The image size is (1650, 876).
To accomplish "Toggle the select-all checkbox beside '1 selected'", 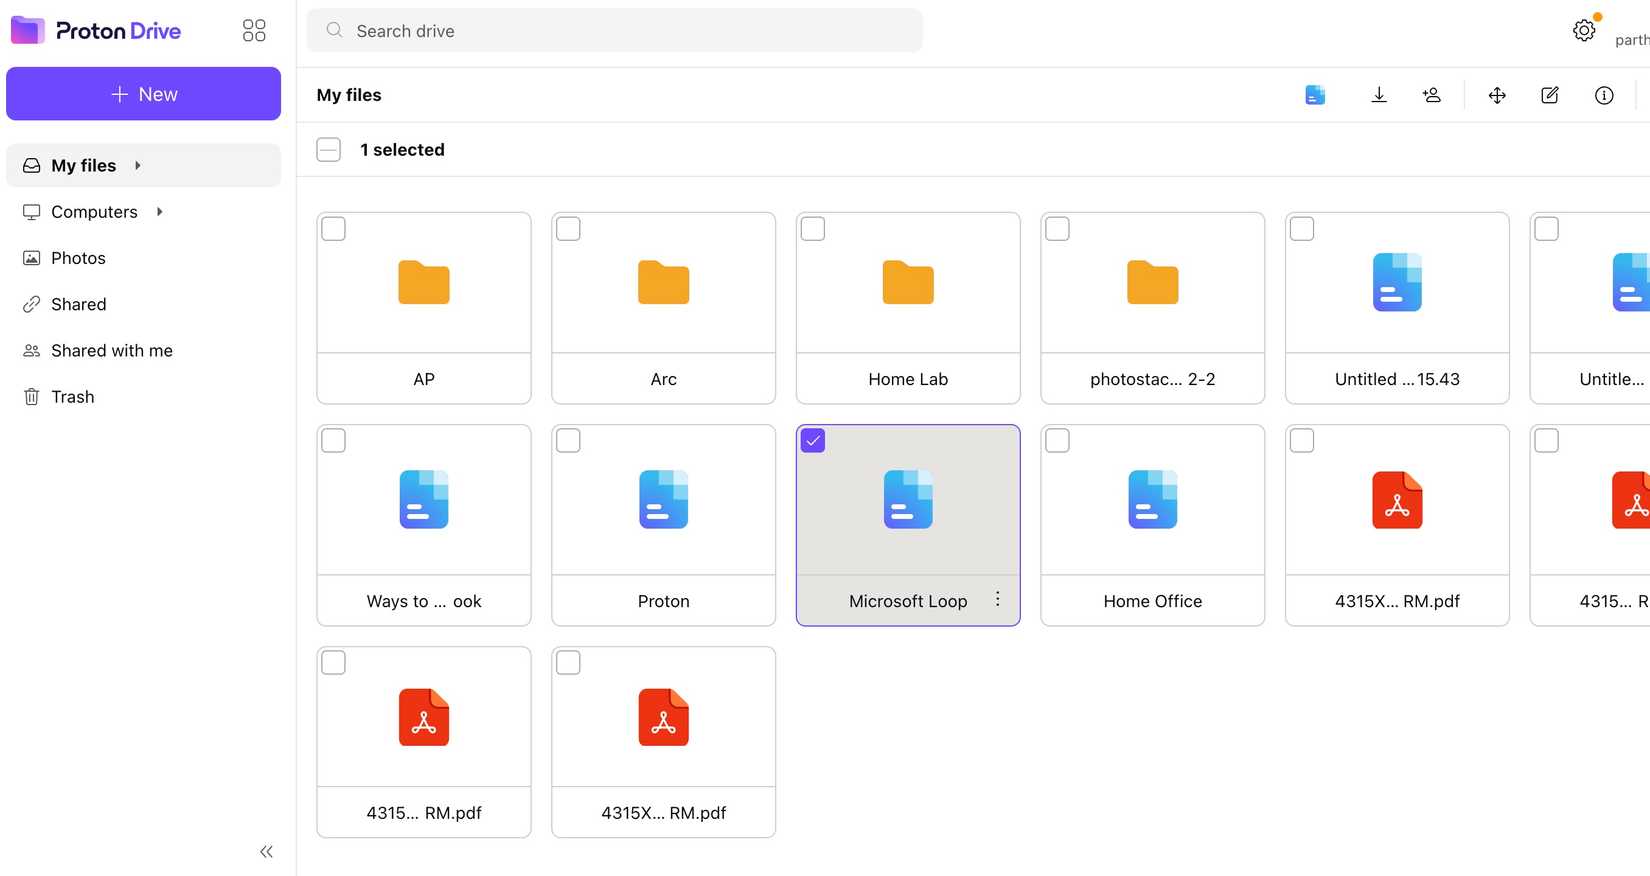I will [328, 150].
